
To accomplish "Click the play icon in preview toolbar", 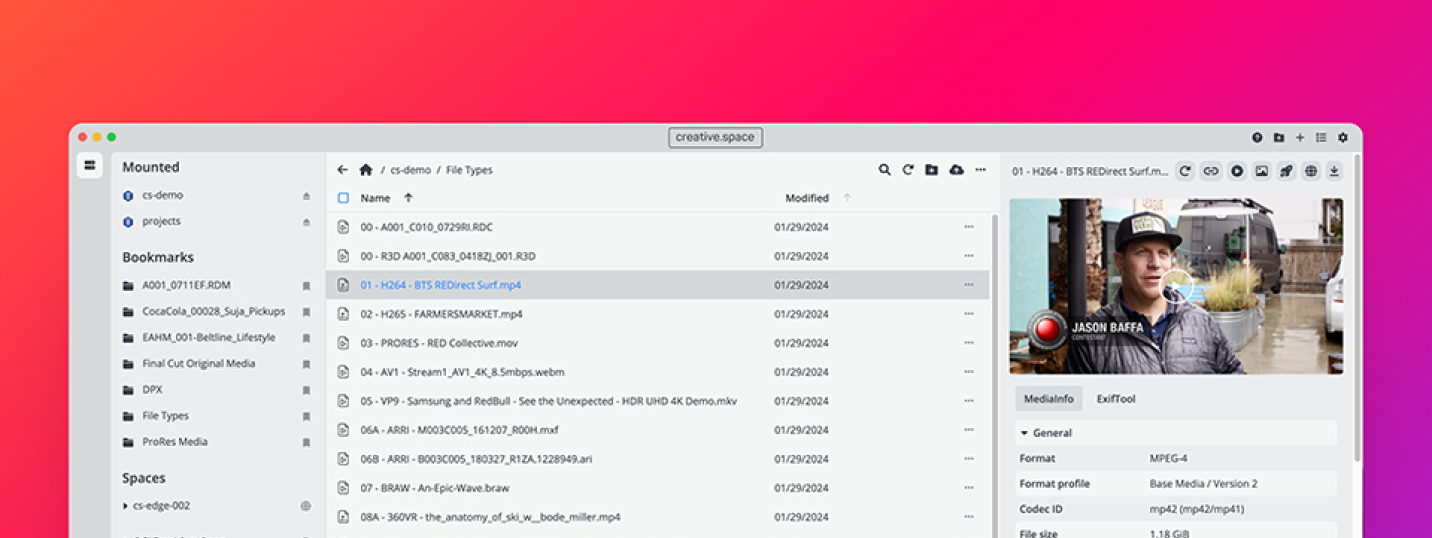I will [x=1237, y=171].
